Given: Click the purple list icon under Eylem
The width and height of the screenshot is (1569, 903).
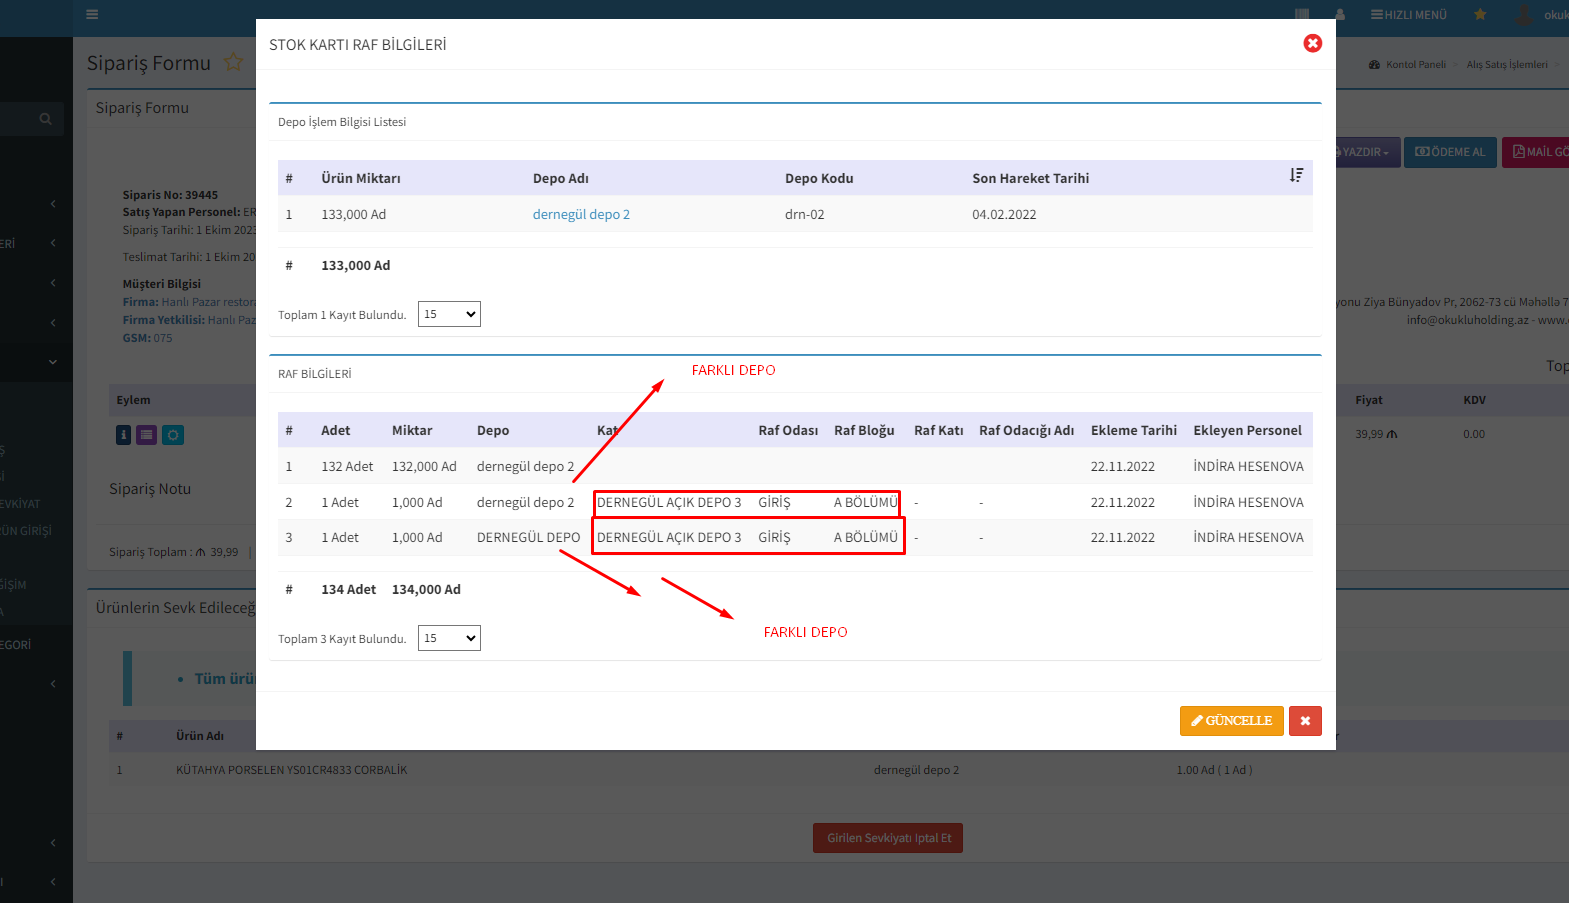Looking at the screenshot, I should pyautogui.click(x=147, y=435).
